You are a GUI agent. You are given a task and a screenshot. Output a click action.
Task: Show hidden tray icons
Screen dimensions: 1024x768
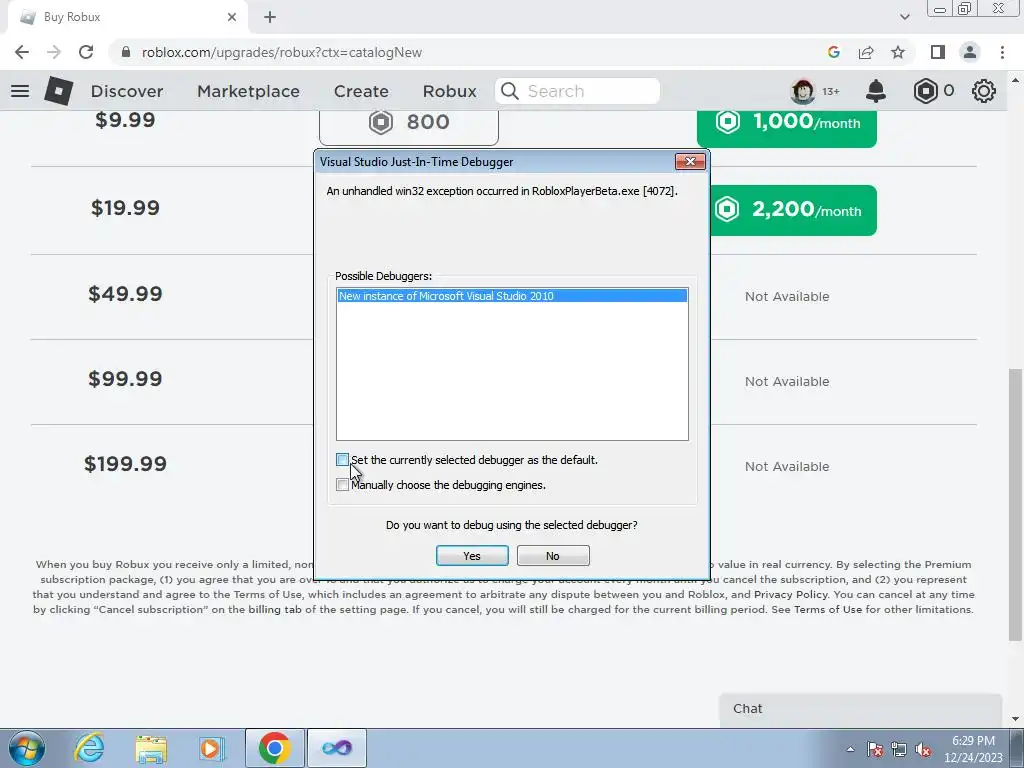[850, 749]
